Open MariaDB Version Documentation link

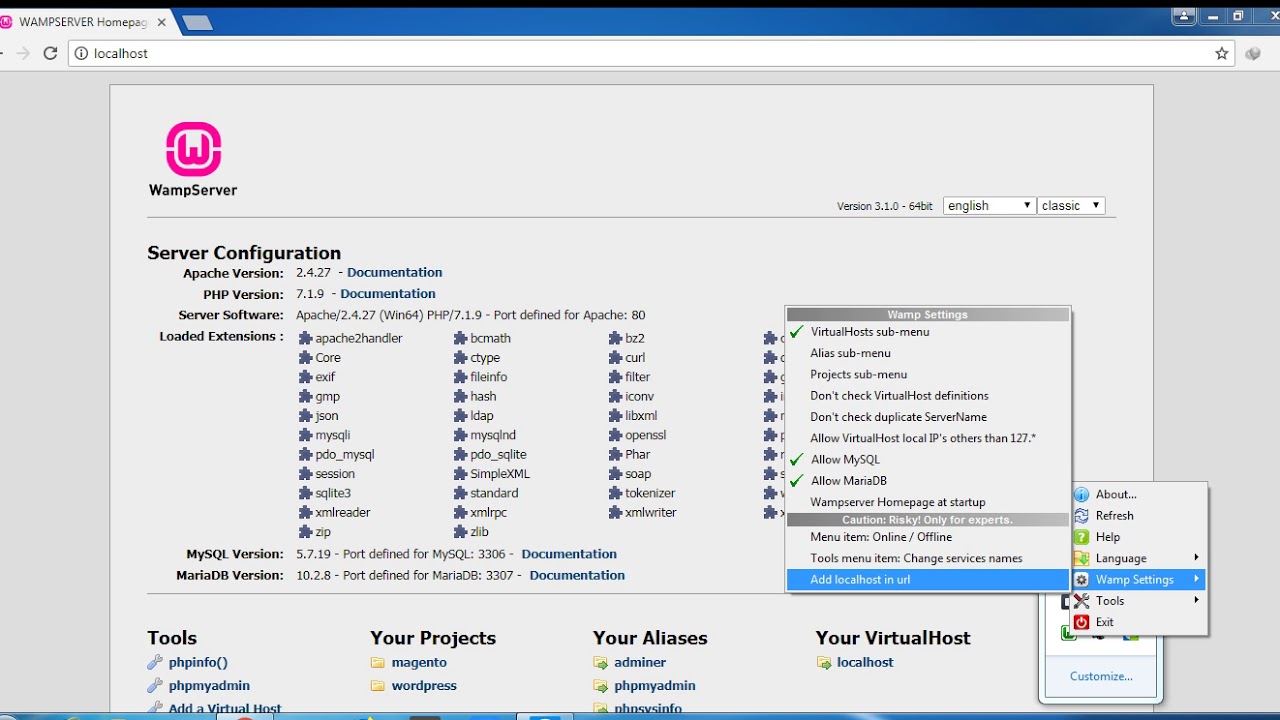click(x=577, y=575)
